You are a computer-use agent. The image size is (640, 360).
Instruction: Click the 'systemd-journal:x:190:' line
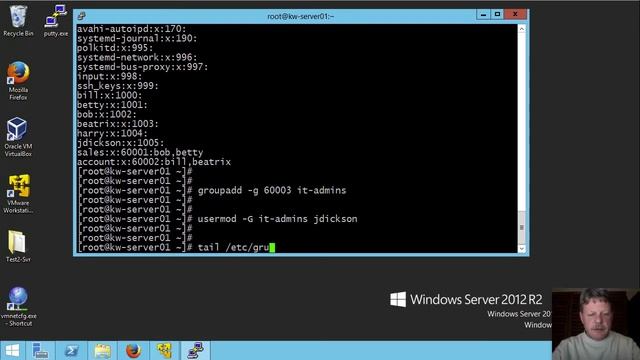138,38
